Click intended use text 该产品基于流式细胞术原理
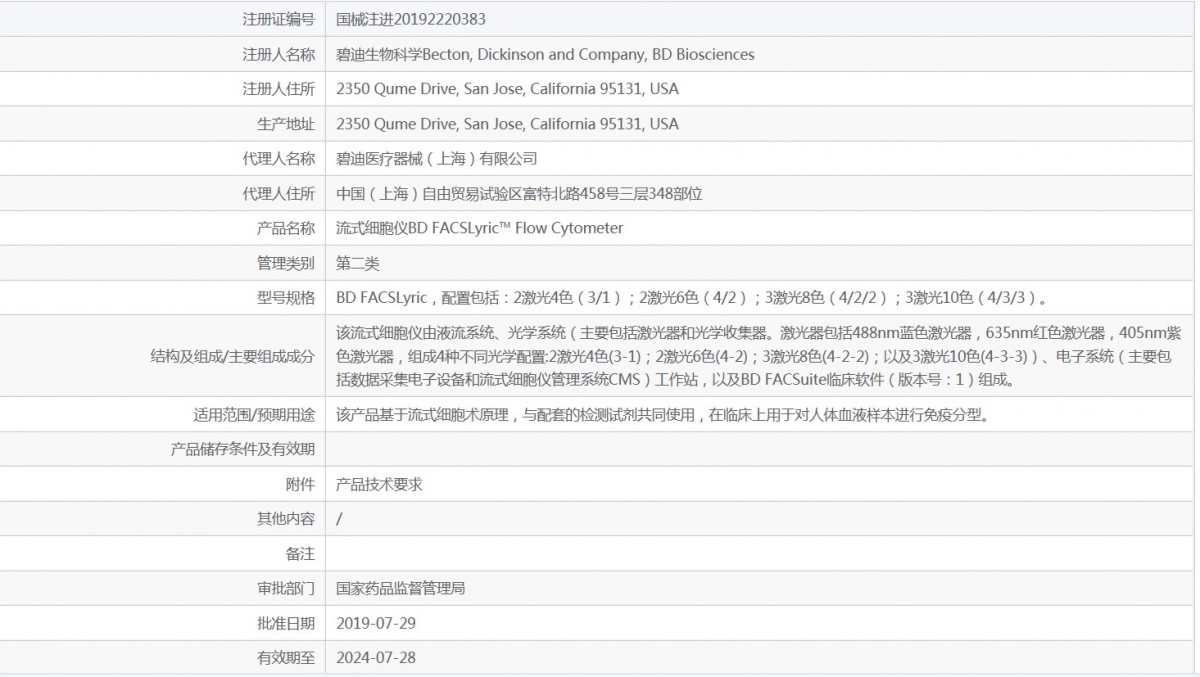Screen dimensions: 1200x677 click(664, 414)
